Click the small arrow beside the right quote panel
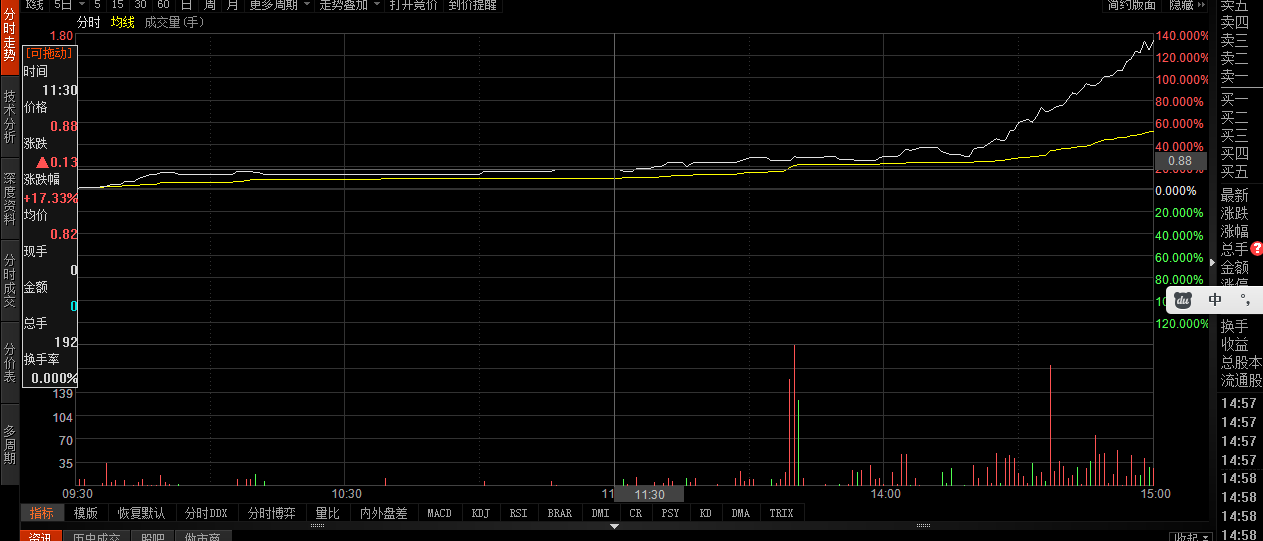The height and width of the screenshot is (541, 1263). click(x=1213, y=262)
